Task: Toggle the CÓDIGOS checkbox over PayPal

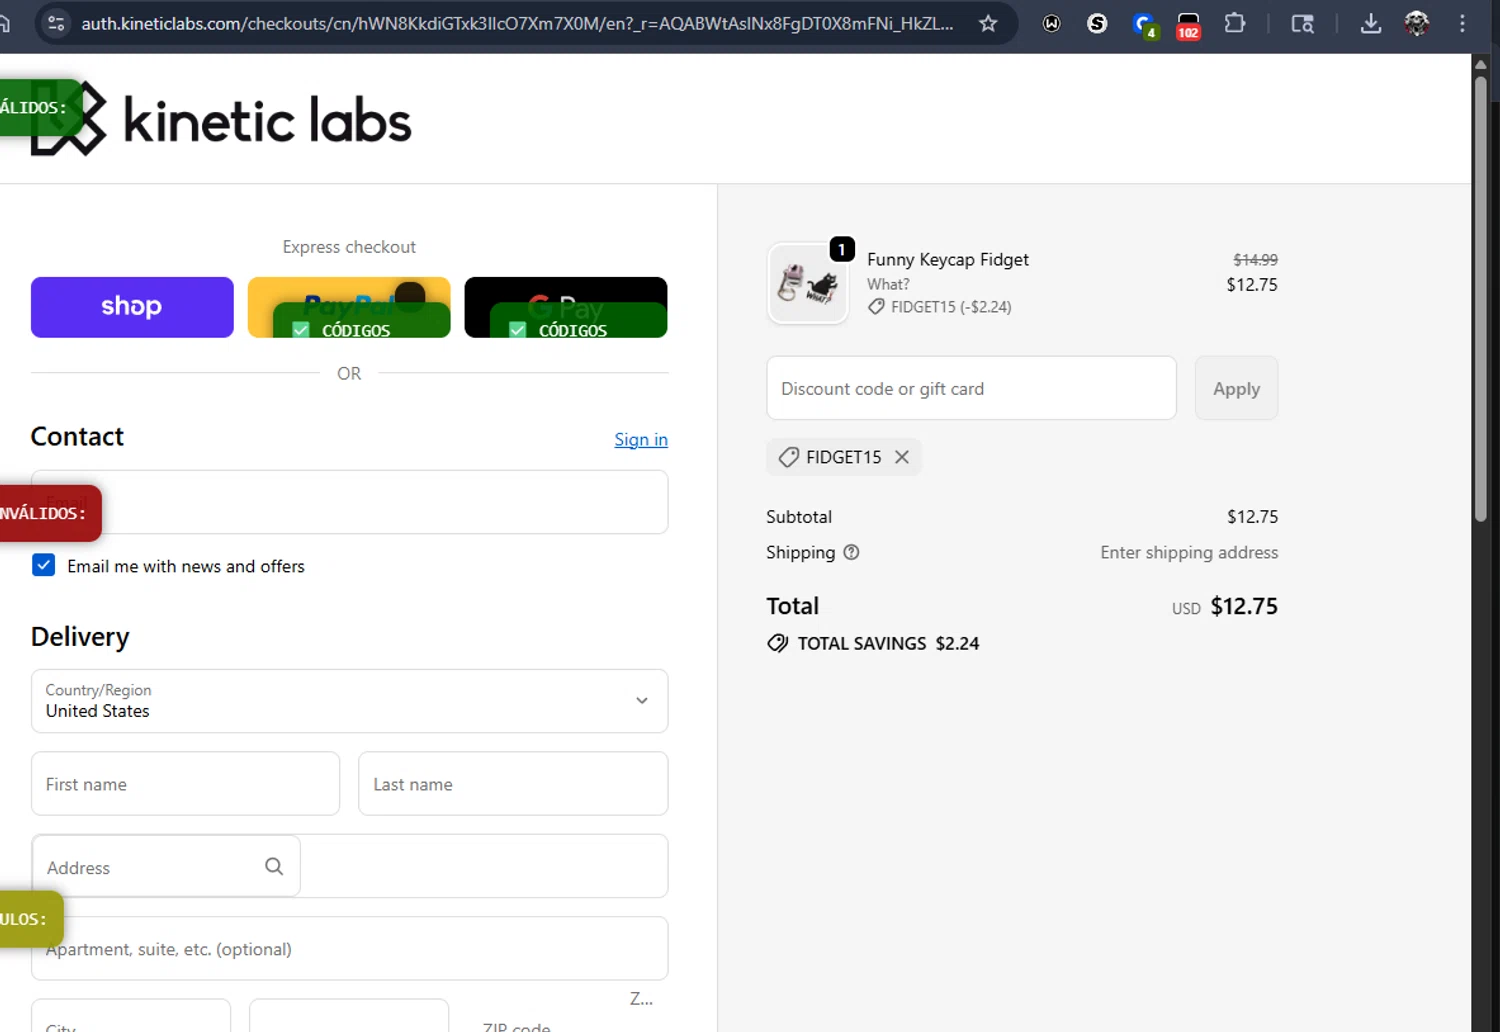Action: pyautogui.click(x=301, y=330)
